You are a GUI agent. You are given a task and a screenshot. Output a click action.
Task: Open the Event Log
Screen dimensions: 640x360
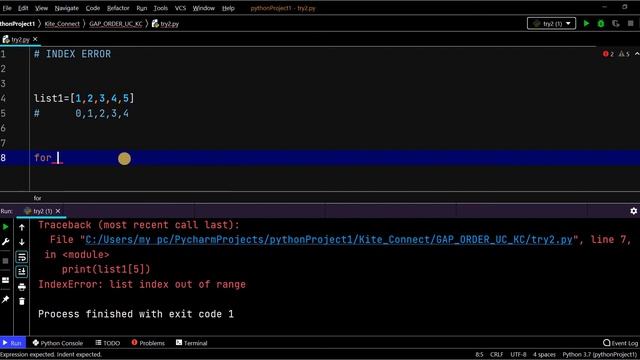pyautogui.click(x=620, y=343)
